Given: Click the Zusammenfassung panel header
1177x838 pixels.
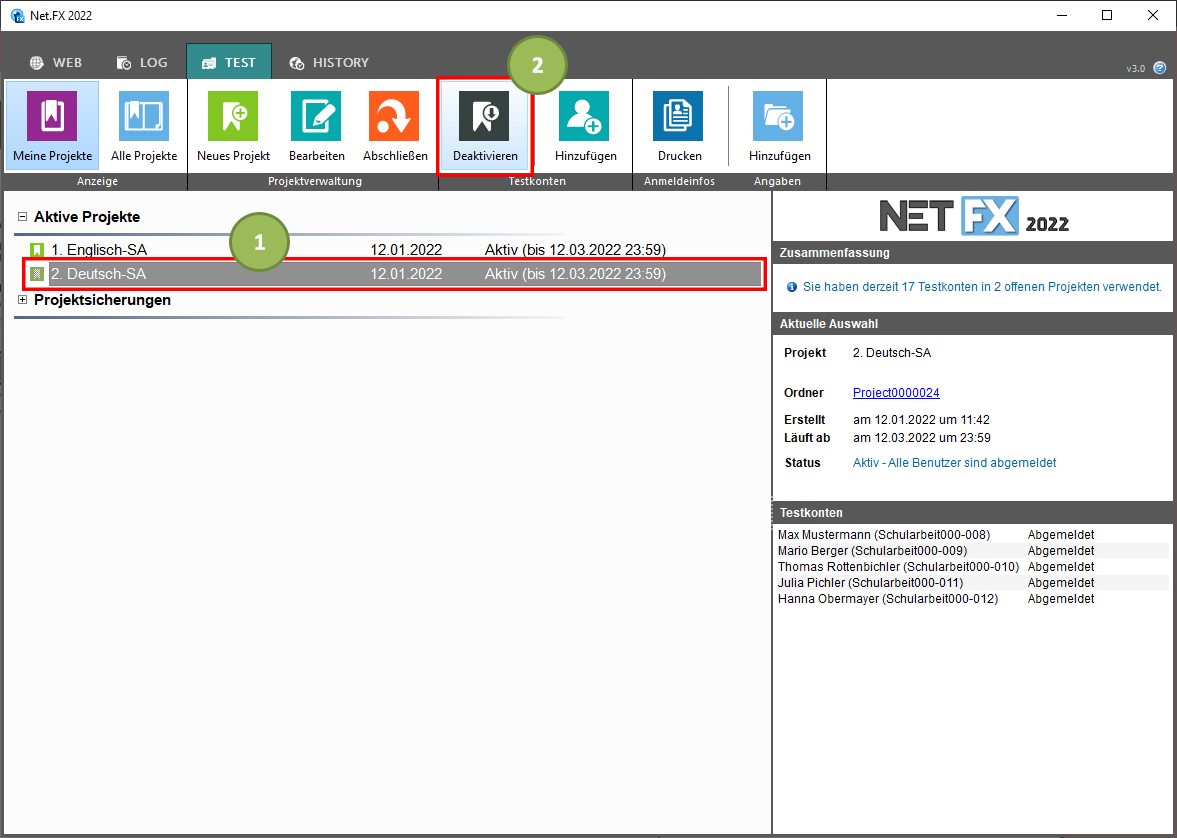Looking at the screenshot, I should [x=974, y=253].
